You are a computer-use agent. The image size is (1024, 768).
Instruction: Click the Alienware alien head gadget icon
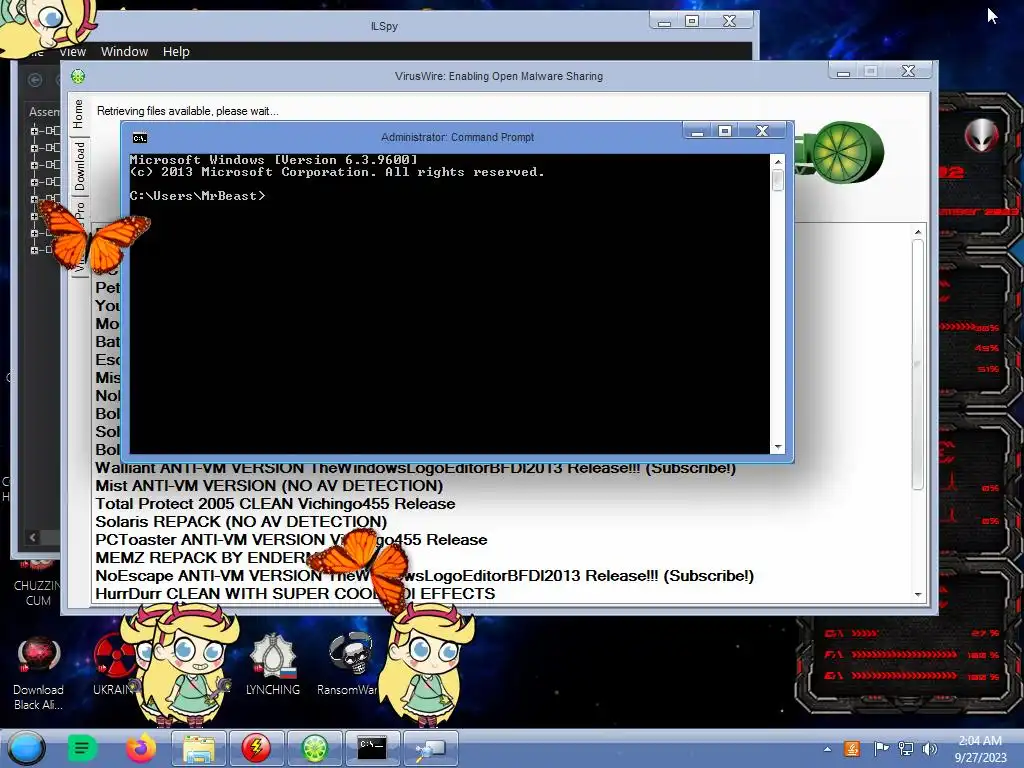(x=981, y=136)
